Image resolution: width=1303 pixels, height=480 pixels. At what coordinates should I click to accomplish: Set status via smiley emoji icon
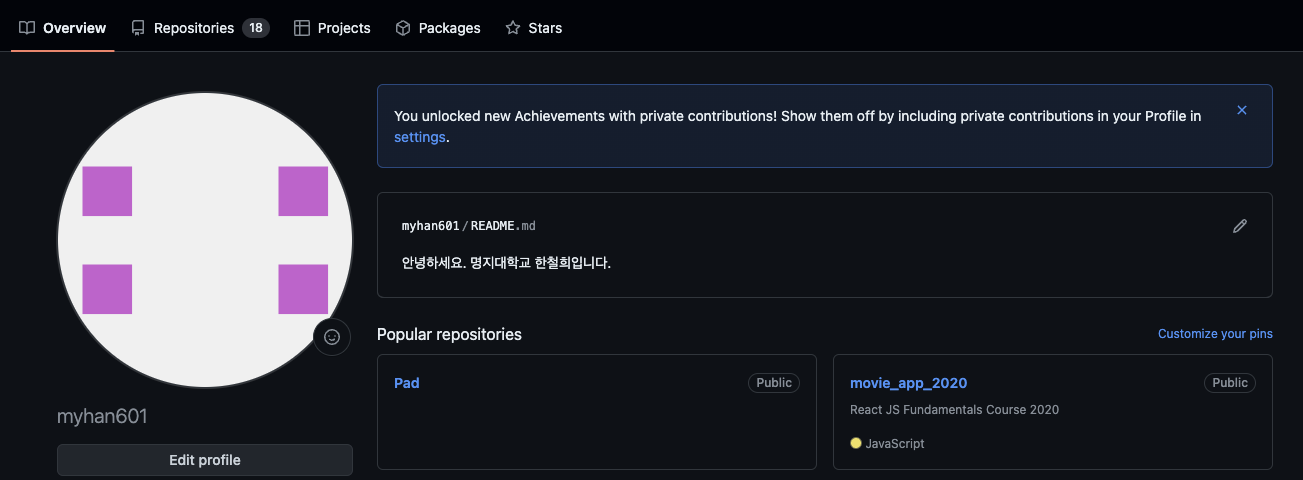pyautogui.click(x=332, y=337)
